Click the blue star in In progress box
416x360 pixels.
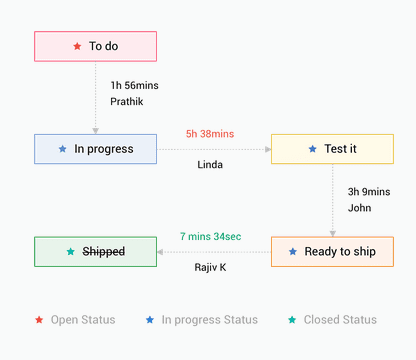click(63, 149)
